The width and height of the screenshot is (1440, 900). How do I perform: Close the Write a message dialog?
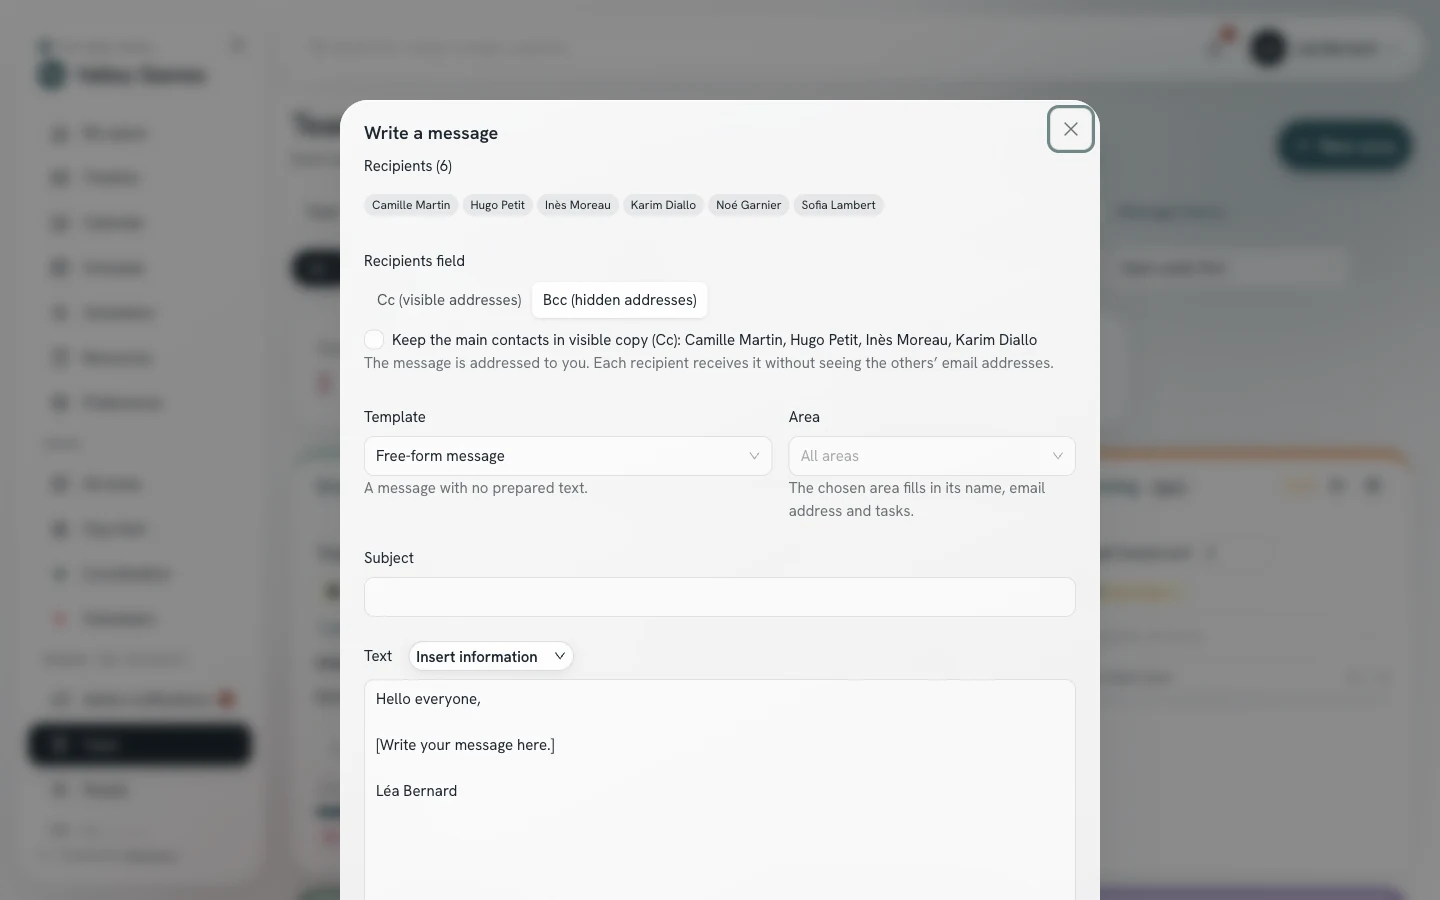(x=1071, y=129)
